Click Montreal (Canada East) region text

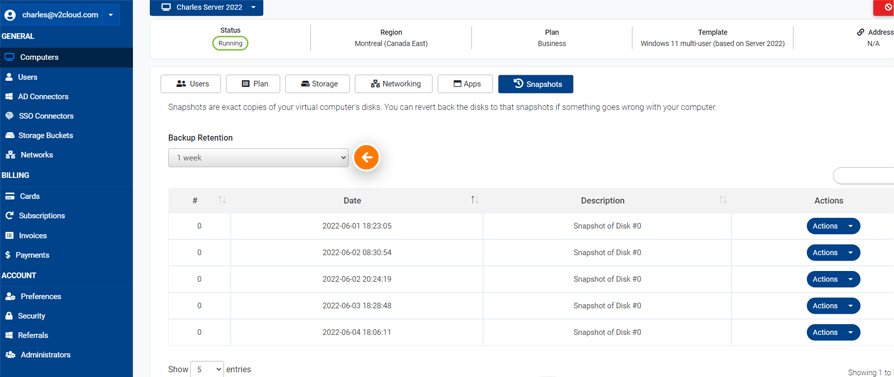(x=391, y=43)
